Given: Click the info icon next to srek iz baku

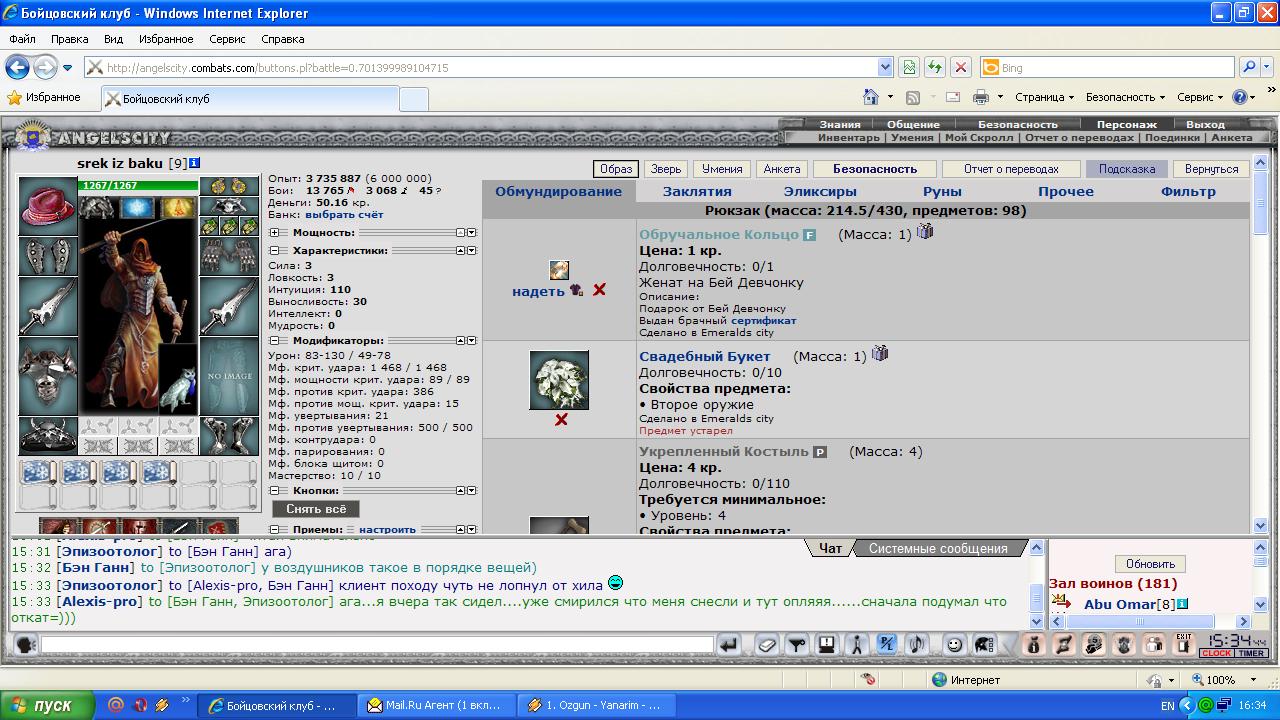Looking at the screenshot, I should coord(195,163).
